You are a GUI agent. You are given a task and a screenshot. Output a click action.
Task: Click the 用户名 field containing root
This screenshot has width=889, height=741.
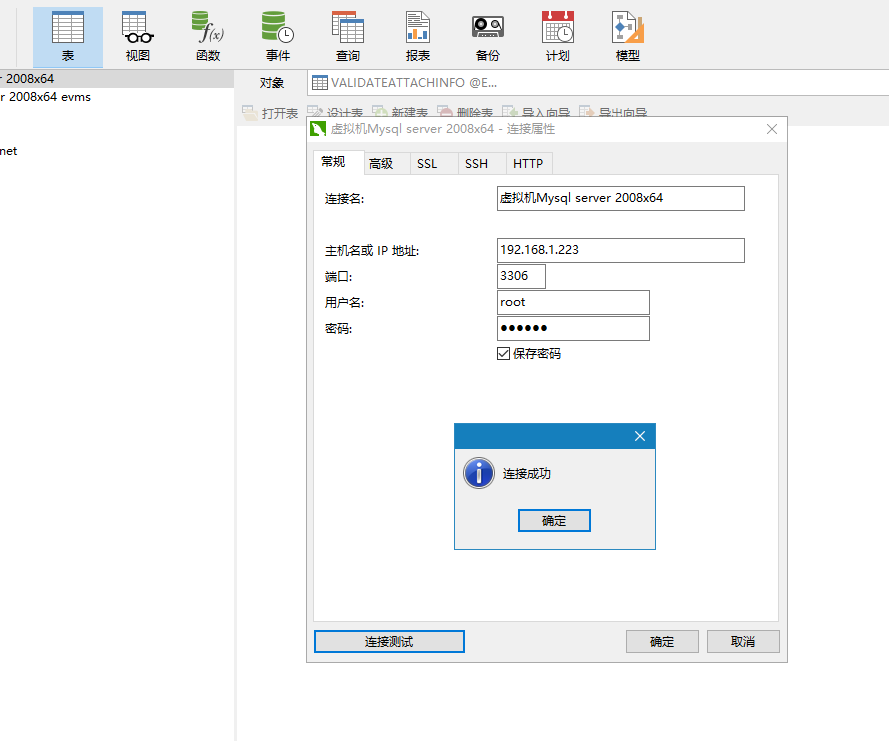point(573,302)
